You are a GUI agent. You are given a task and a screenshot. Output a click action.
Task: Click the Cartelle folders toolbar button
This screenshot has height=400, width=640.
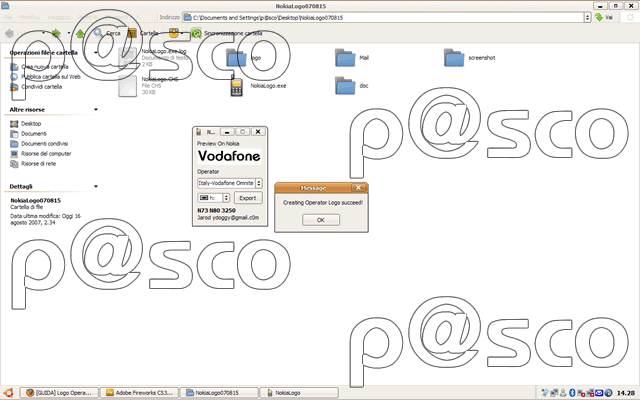(143, 33)
